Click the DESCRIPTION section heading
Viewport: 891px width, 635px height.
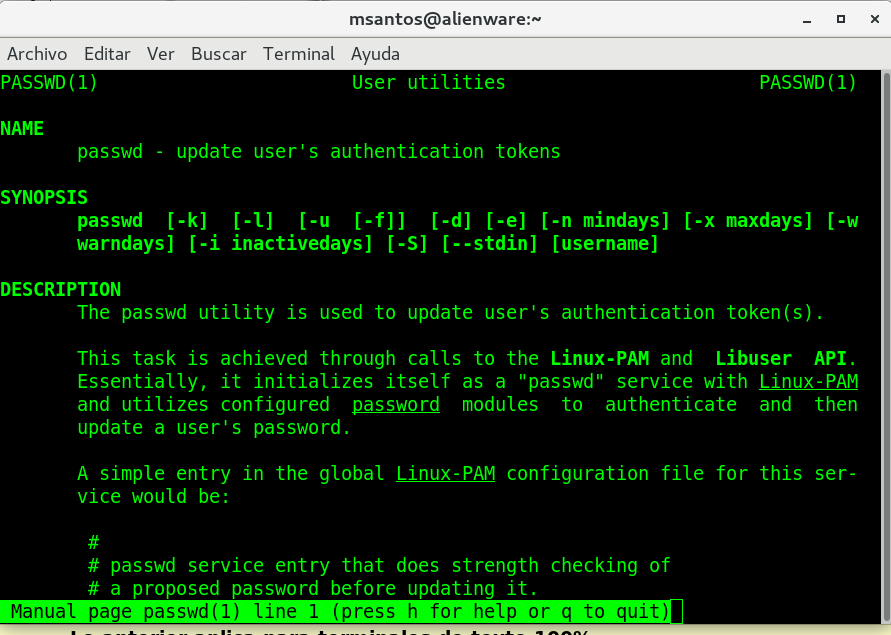[x=60, y=290]
